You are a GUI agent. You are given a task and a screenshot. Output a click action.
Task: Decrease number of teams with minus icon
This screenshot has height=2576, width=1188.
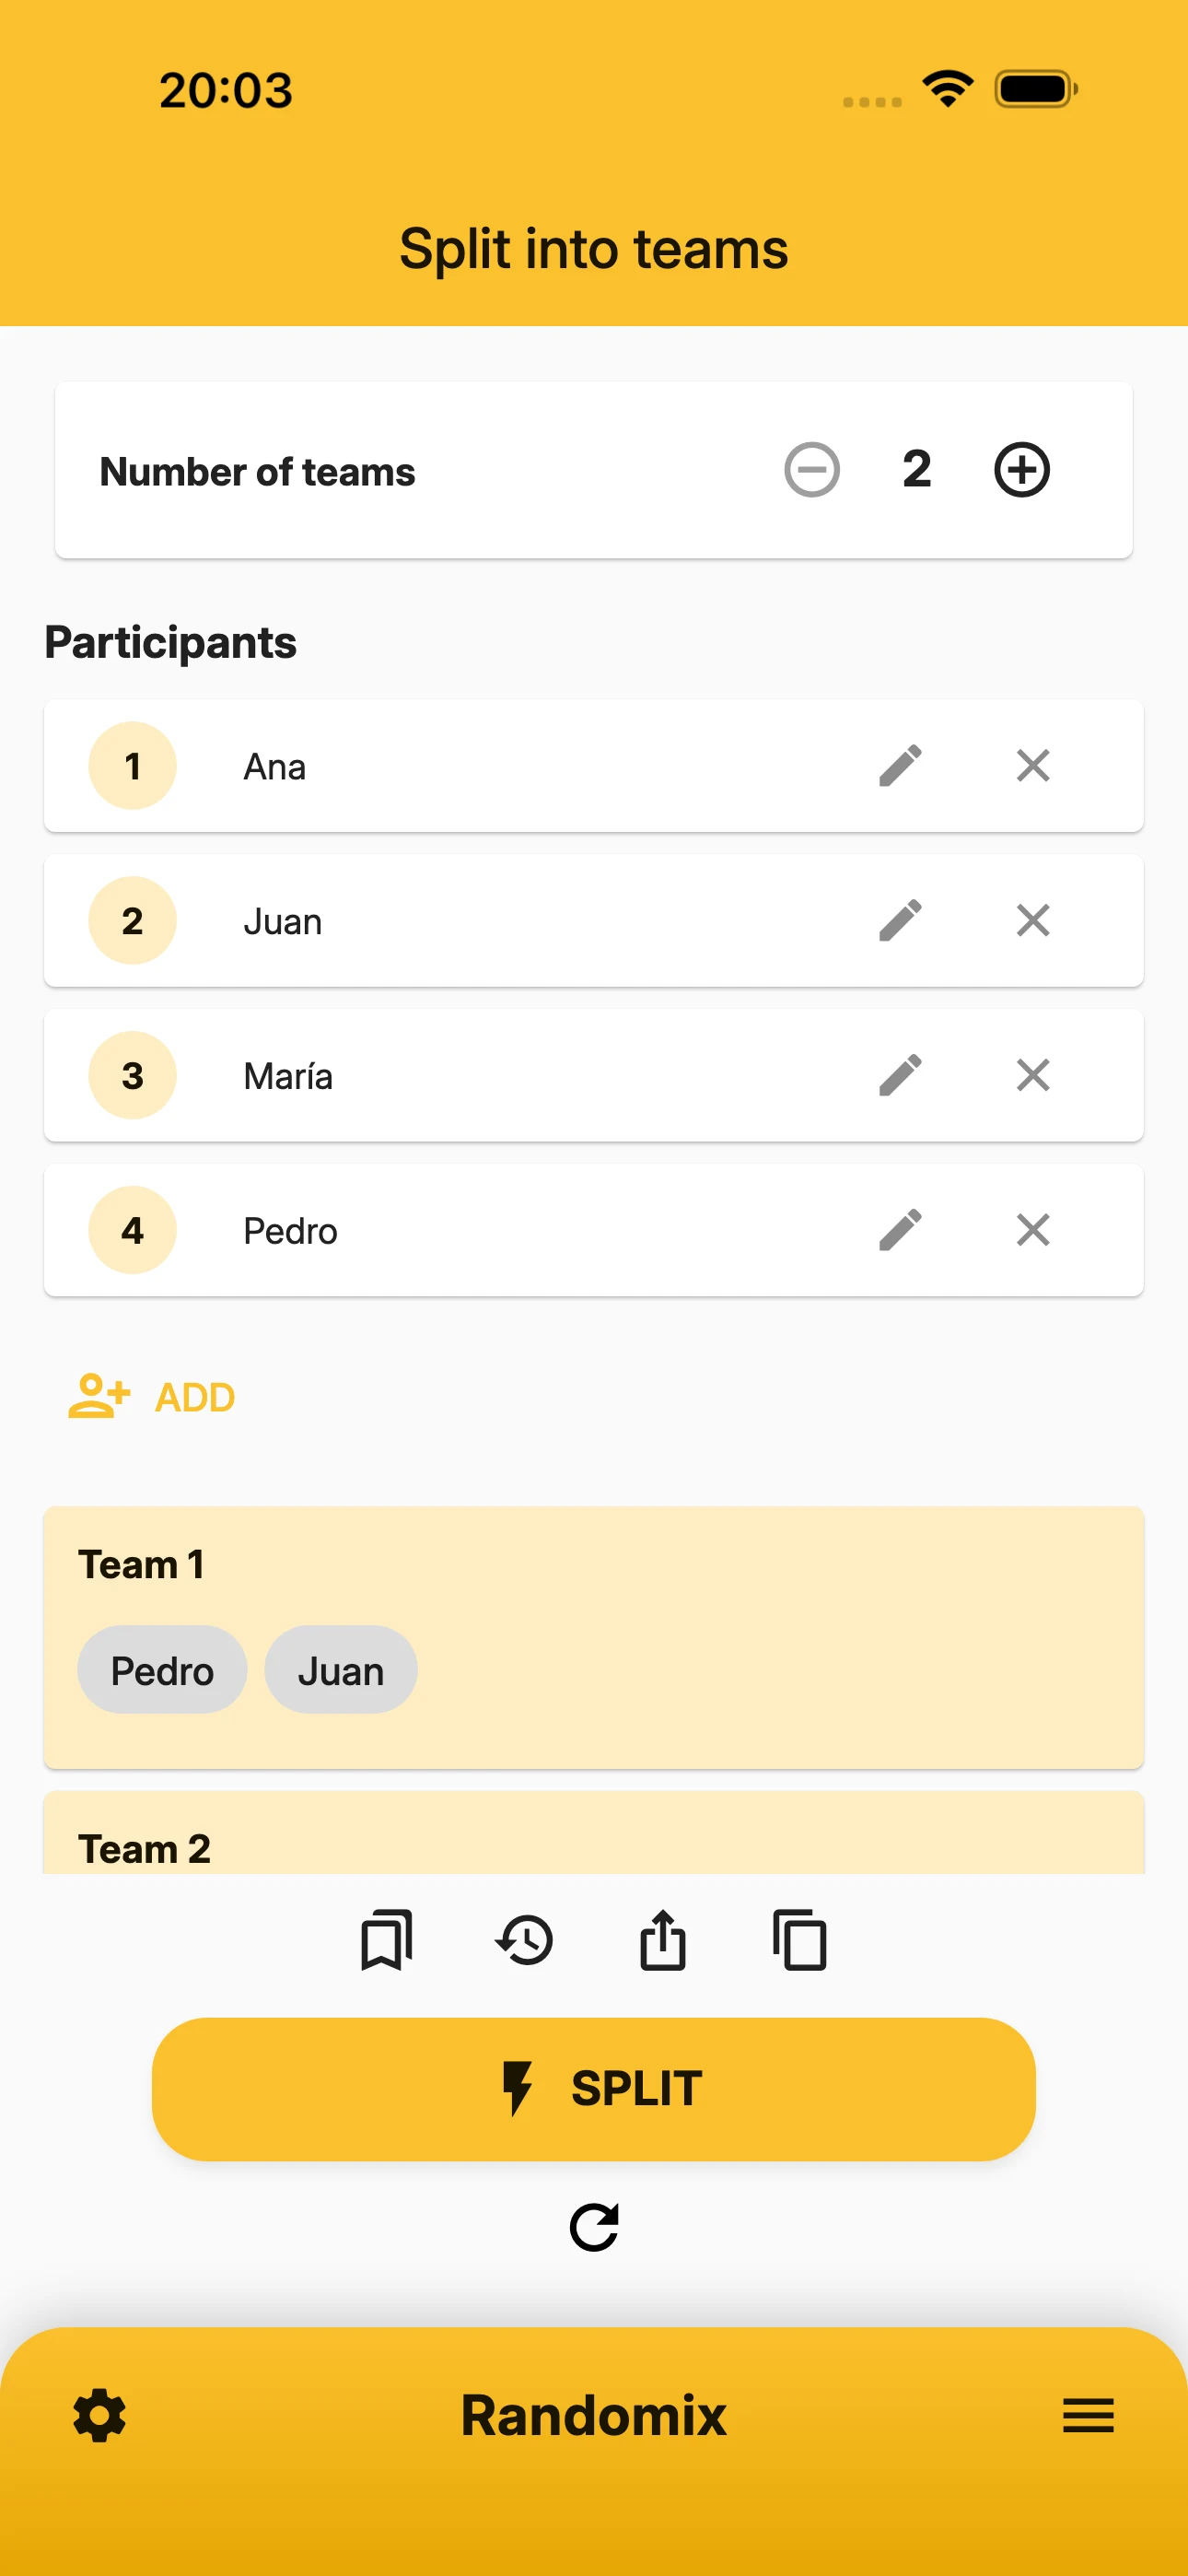pos(811,470)
